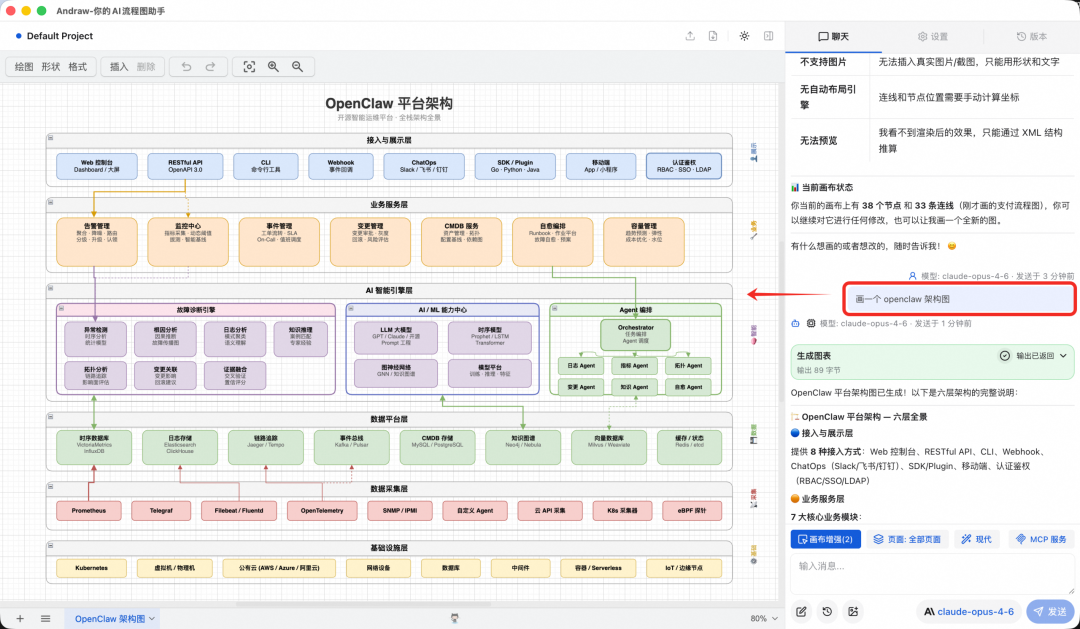The width and height of the screenshot is (1080, 629).
Task: Click the 画一个 openclaw 架构图 message
Action: point(959,299)
